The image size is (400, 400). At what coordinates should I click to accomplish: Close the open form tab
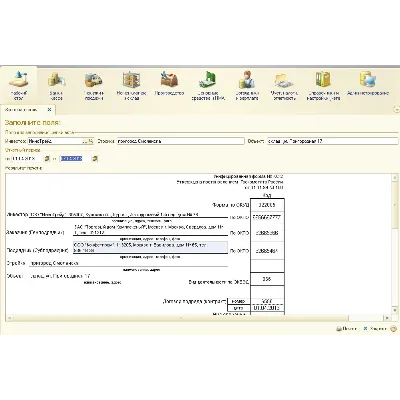point(49,109)
